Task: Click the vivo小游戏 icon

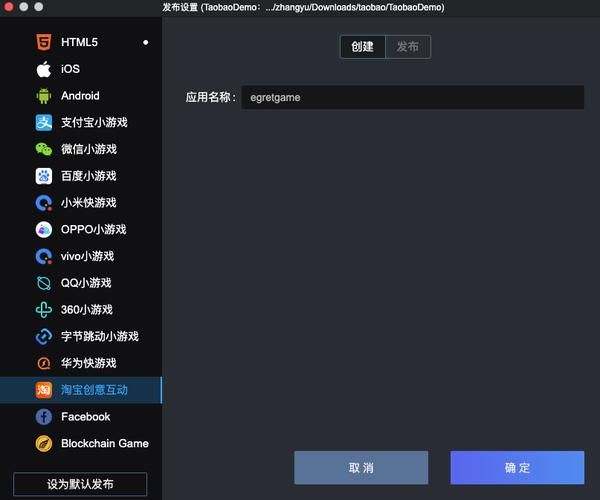Action: click(x=44, y=256)
